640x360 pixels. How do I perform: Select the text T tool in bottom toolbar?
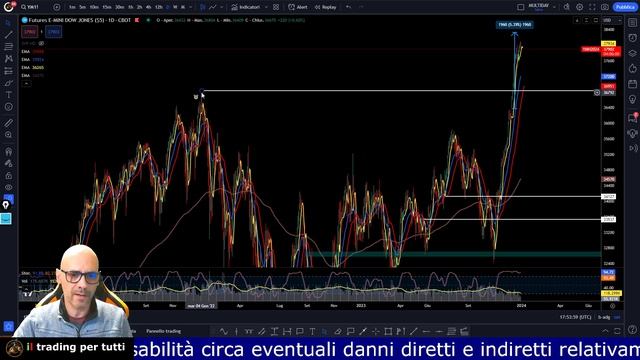tap(312, 331)
